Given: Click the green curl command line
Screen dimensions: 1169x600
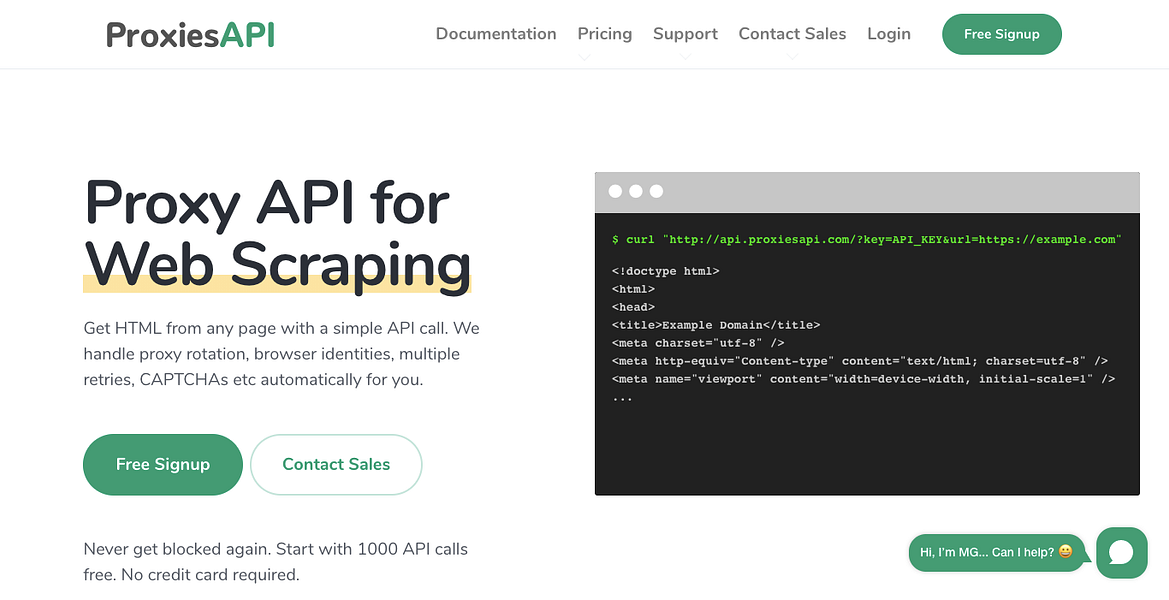Looking at the screenshot, I should click(866, 239).
